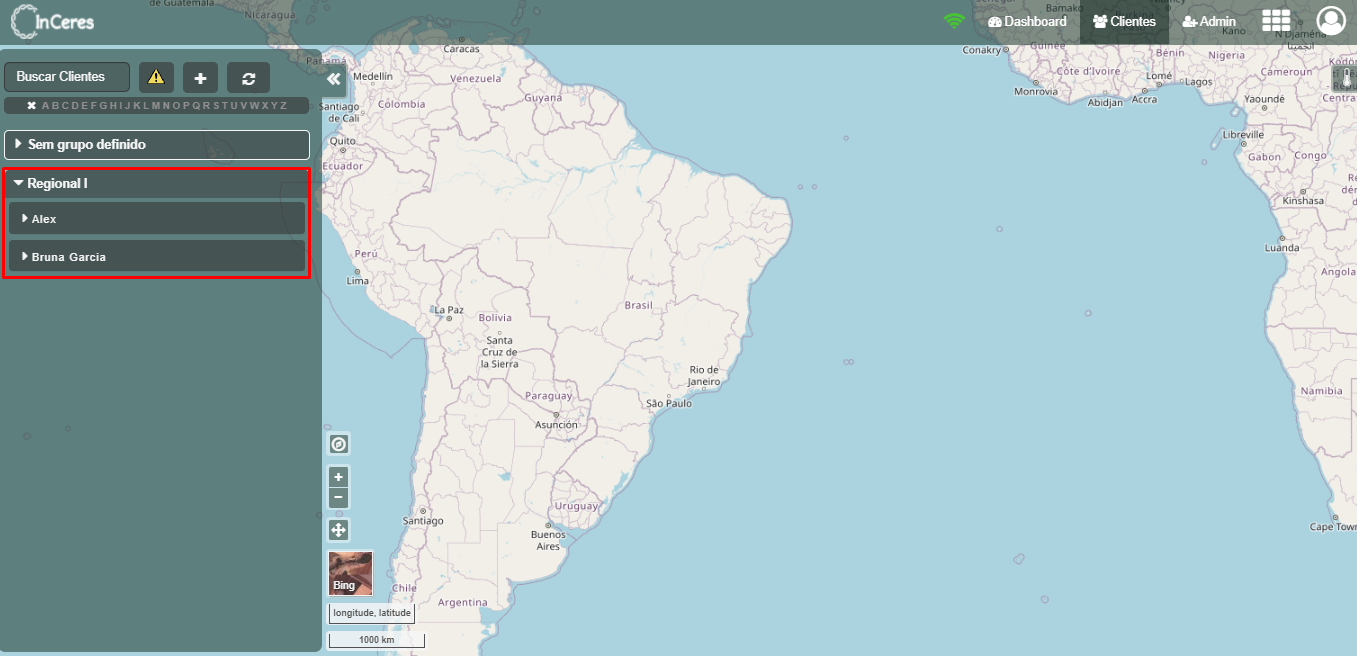
Task: Open the Clientes menu
Action: coord(1124,21)
